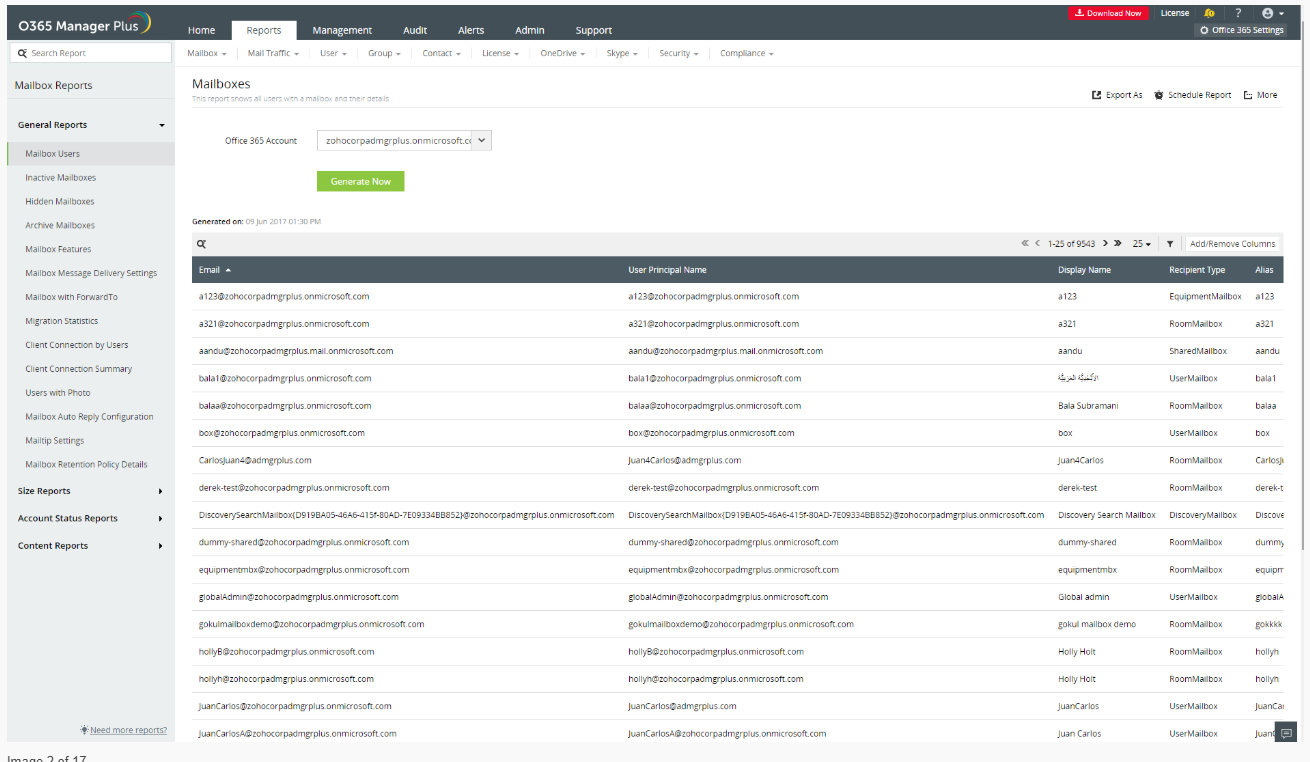
Task: Go to next page with right arrow
Action: 1105,243
